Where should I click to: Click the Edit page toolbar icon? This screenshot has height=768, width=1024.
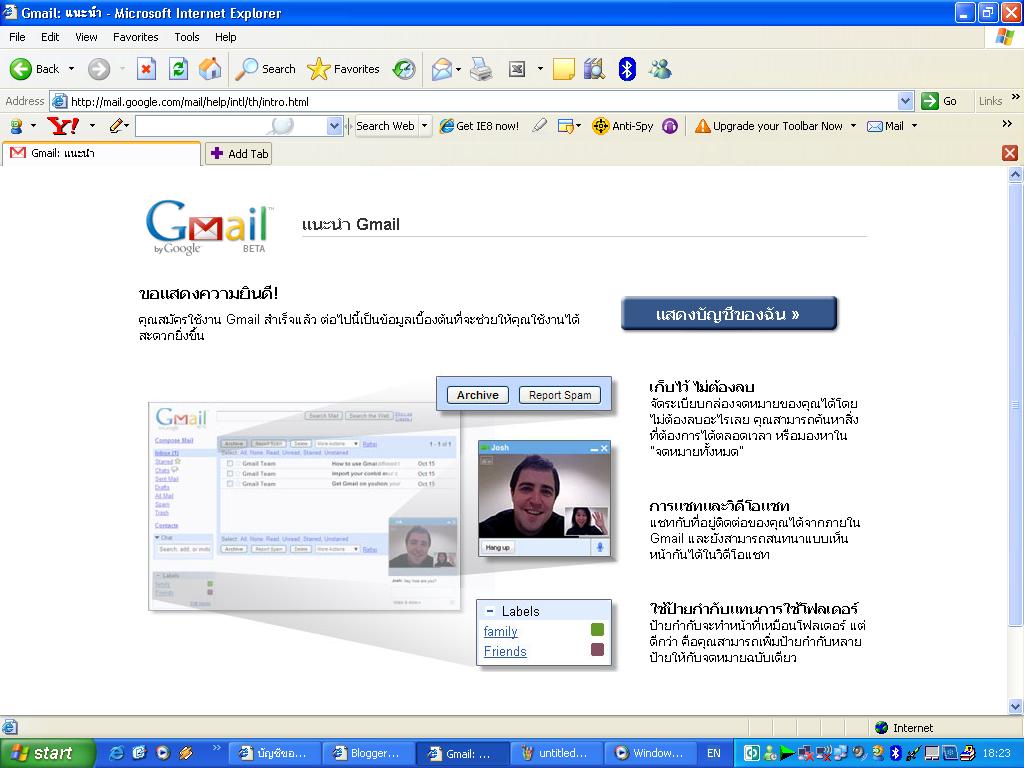pyautogui.click(x=517, y=69)
